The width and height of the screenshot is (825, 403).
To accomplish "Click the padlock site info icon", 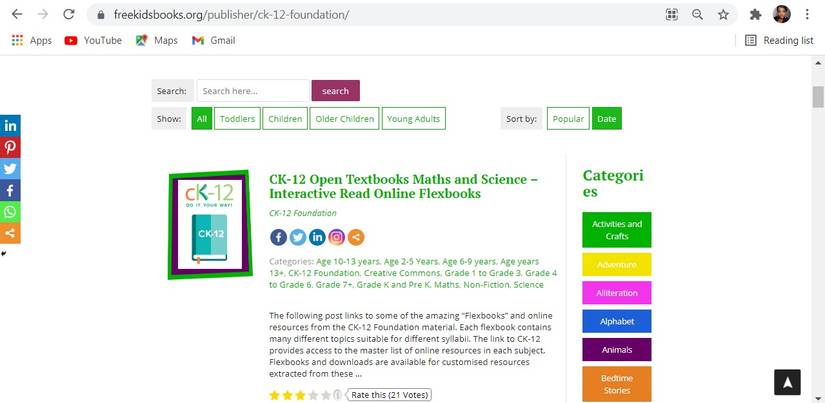I will (101, 15).
